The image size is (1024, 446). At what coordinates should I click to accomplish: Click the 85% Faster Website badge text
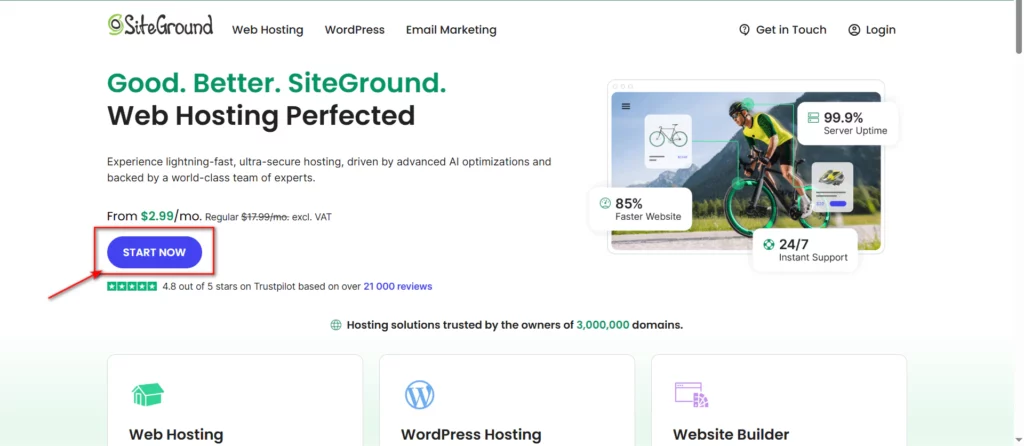pyautogui.click(x=648, y=210)
